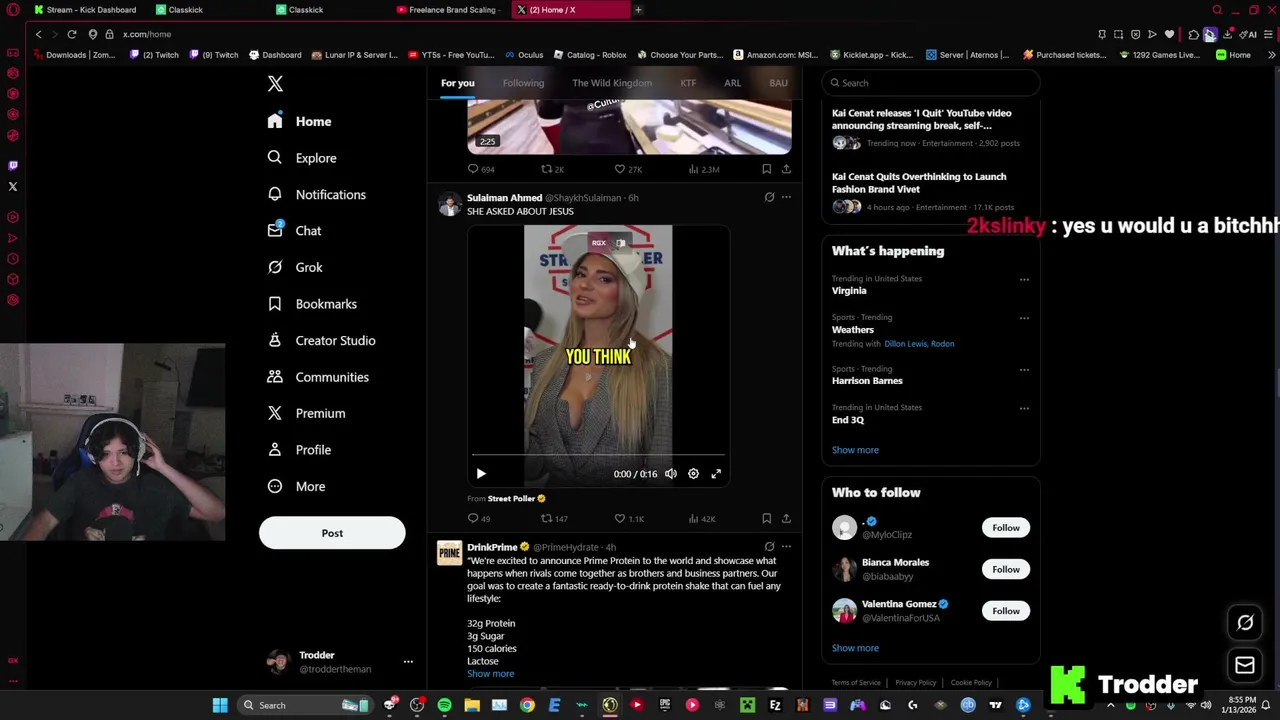Open Grok explain icon on Sulaiman Ahmed post
This screenshot has height=720, width=1280.
click(x=769, y=198)
